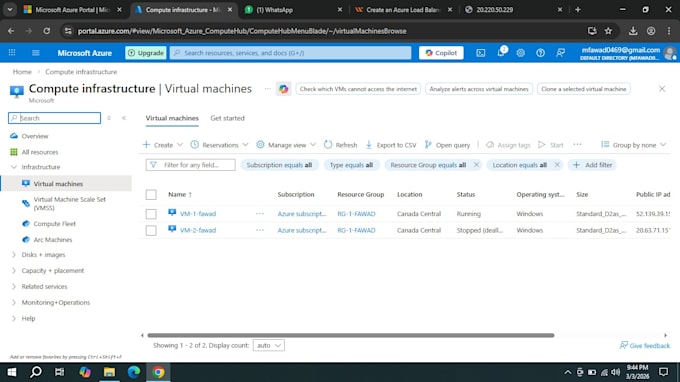Open Arc Machines in the sidebar
Viewport: 680px width, 382px height.
[53, 240]
